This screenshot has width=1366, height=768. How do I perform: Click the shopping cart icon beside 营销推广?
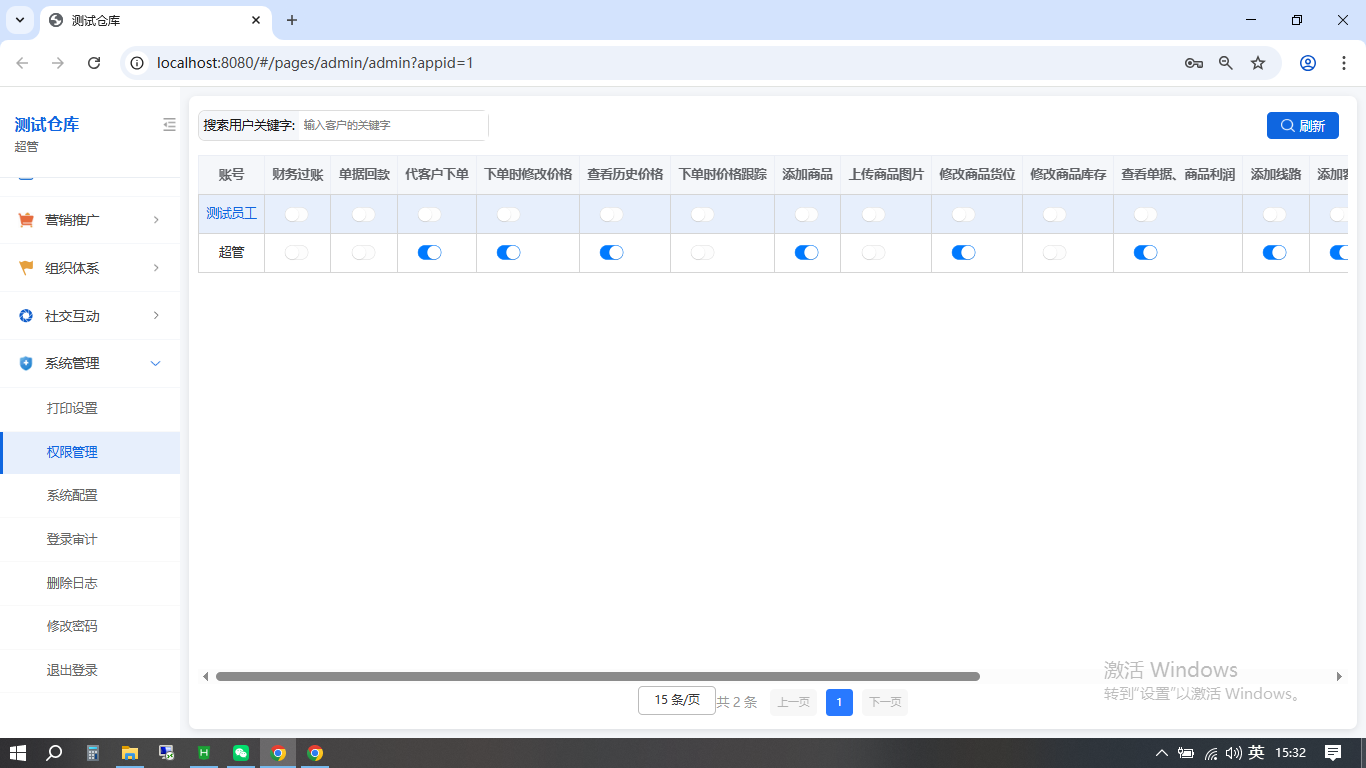(x=24, y=219)
